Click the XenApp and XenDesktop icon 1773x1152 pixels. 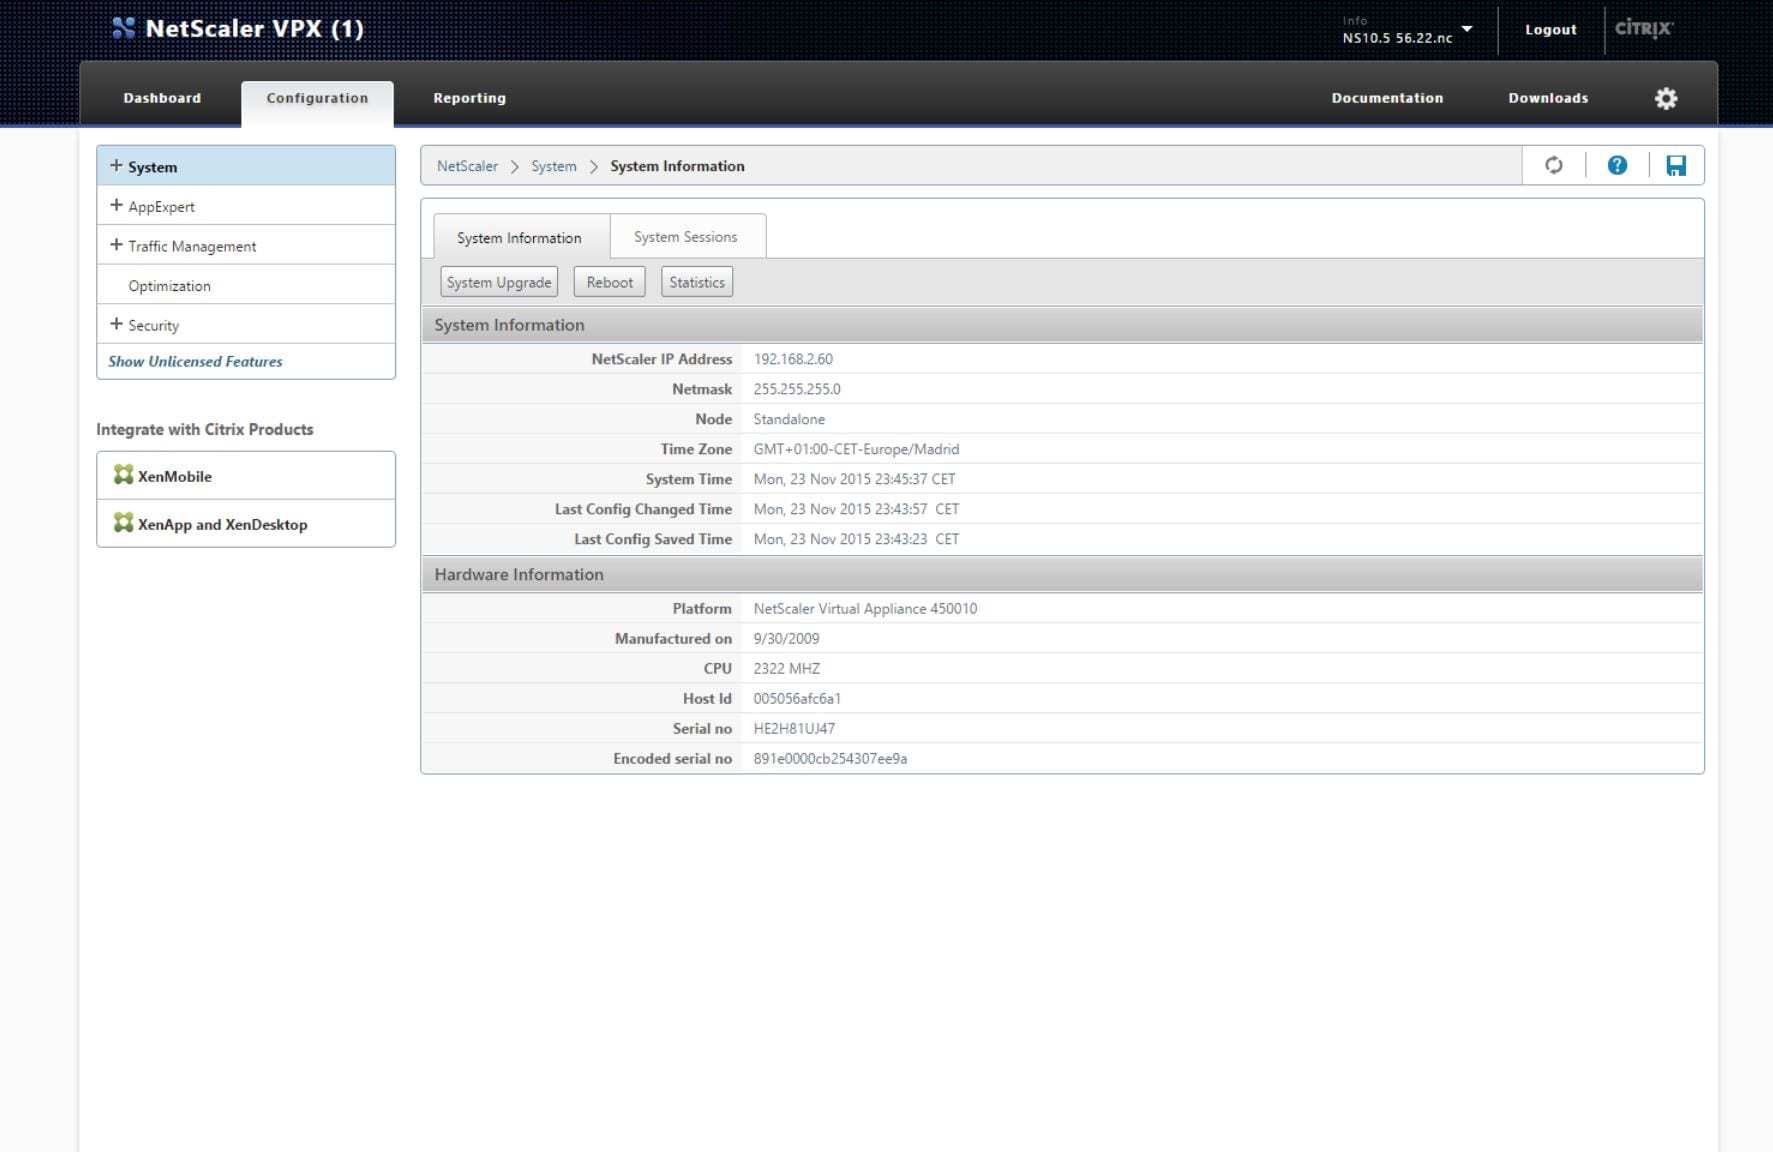(x=122, y=522)
